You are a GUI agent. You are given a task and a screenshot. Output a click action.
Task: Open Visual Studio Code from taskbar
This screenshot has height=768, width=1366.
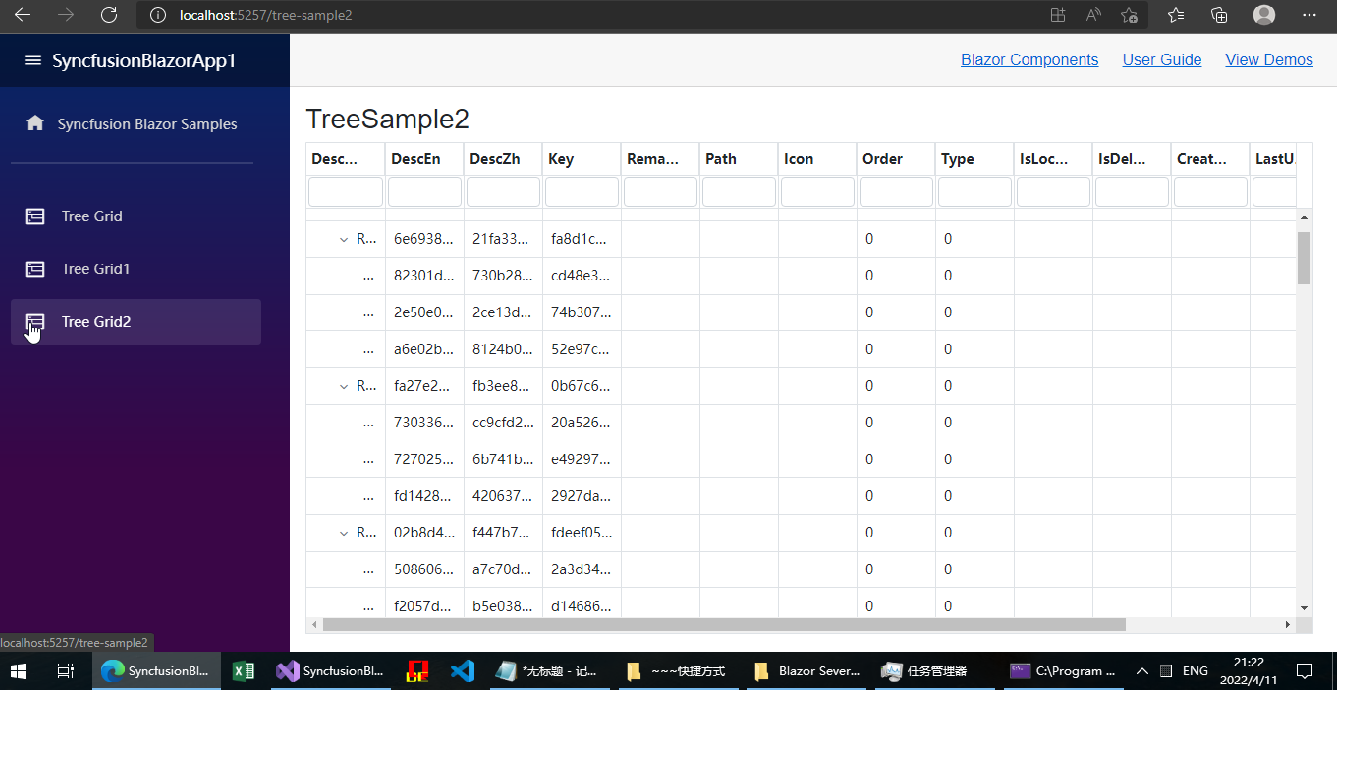click(x=462, y=671)
